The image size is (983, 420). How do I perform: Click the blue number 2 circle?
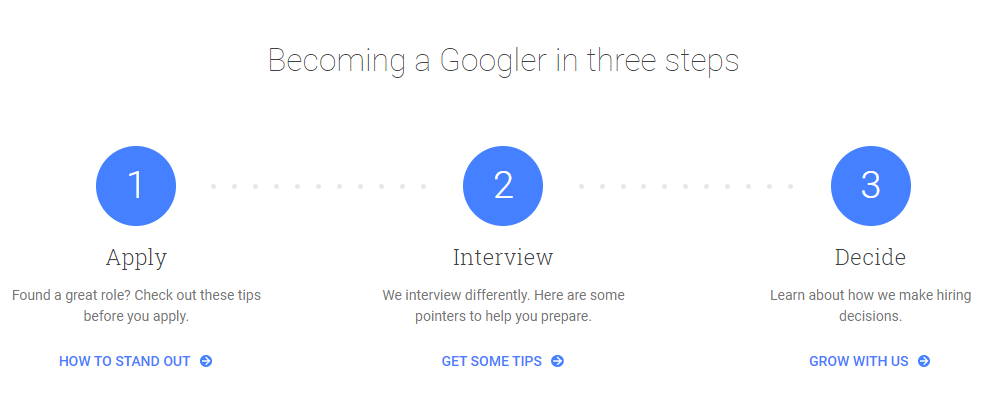point(503,186)
